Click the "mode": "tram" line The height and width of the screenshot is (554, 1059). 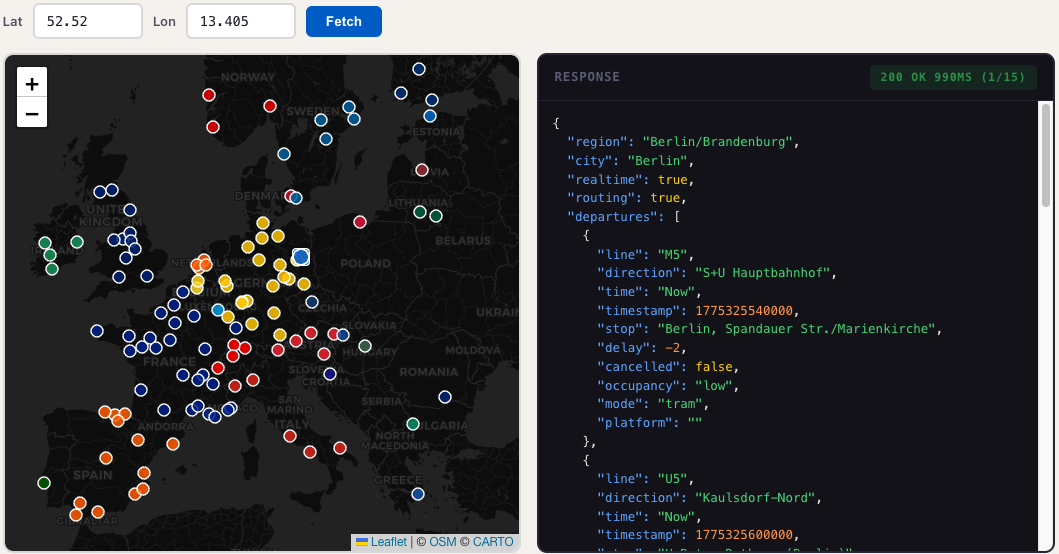(x=653, y=404)
